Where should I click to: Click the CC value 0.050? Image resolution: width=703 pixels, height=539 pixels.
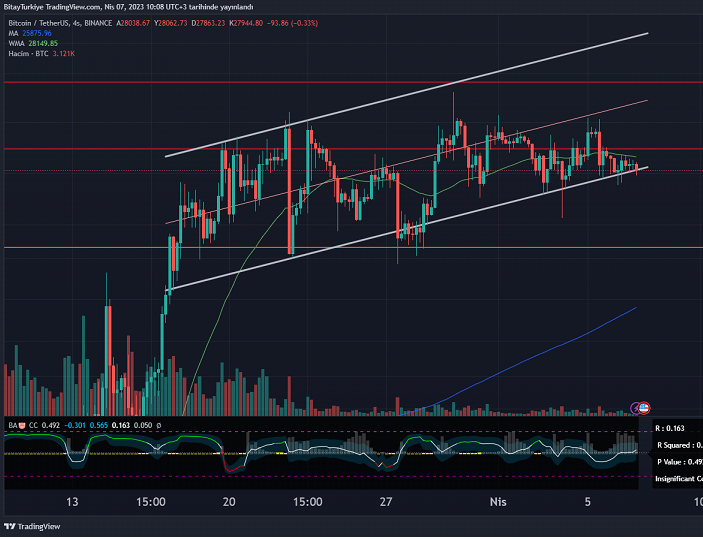tap(143, 425)
